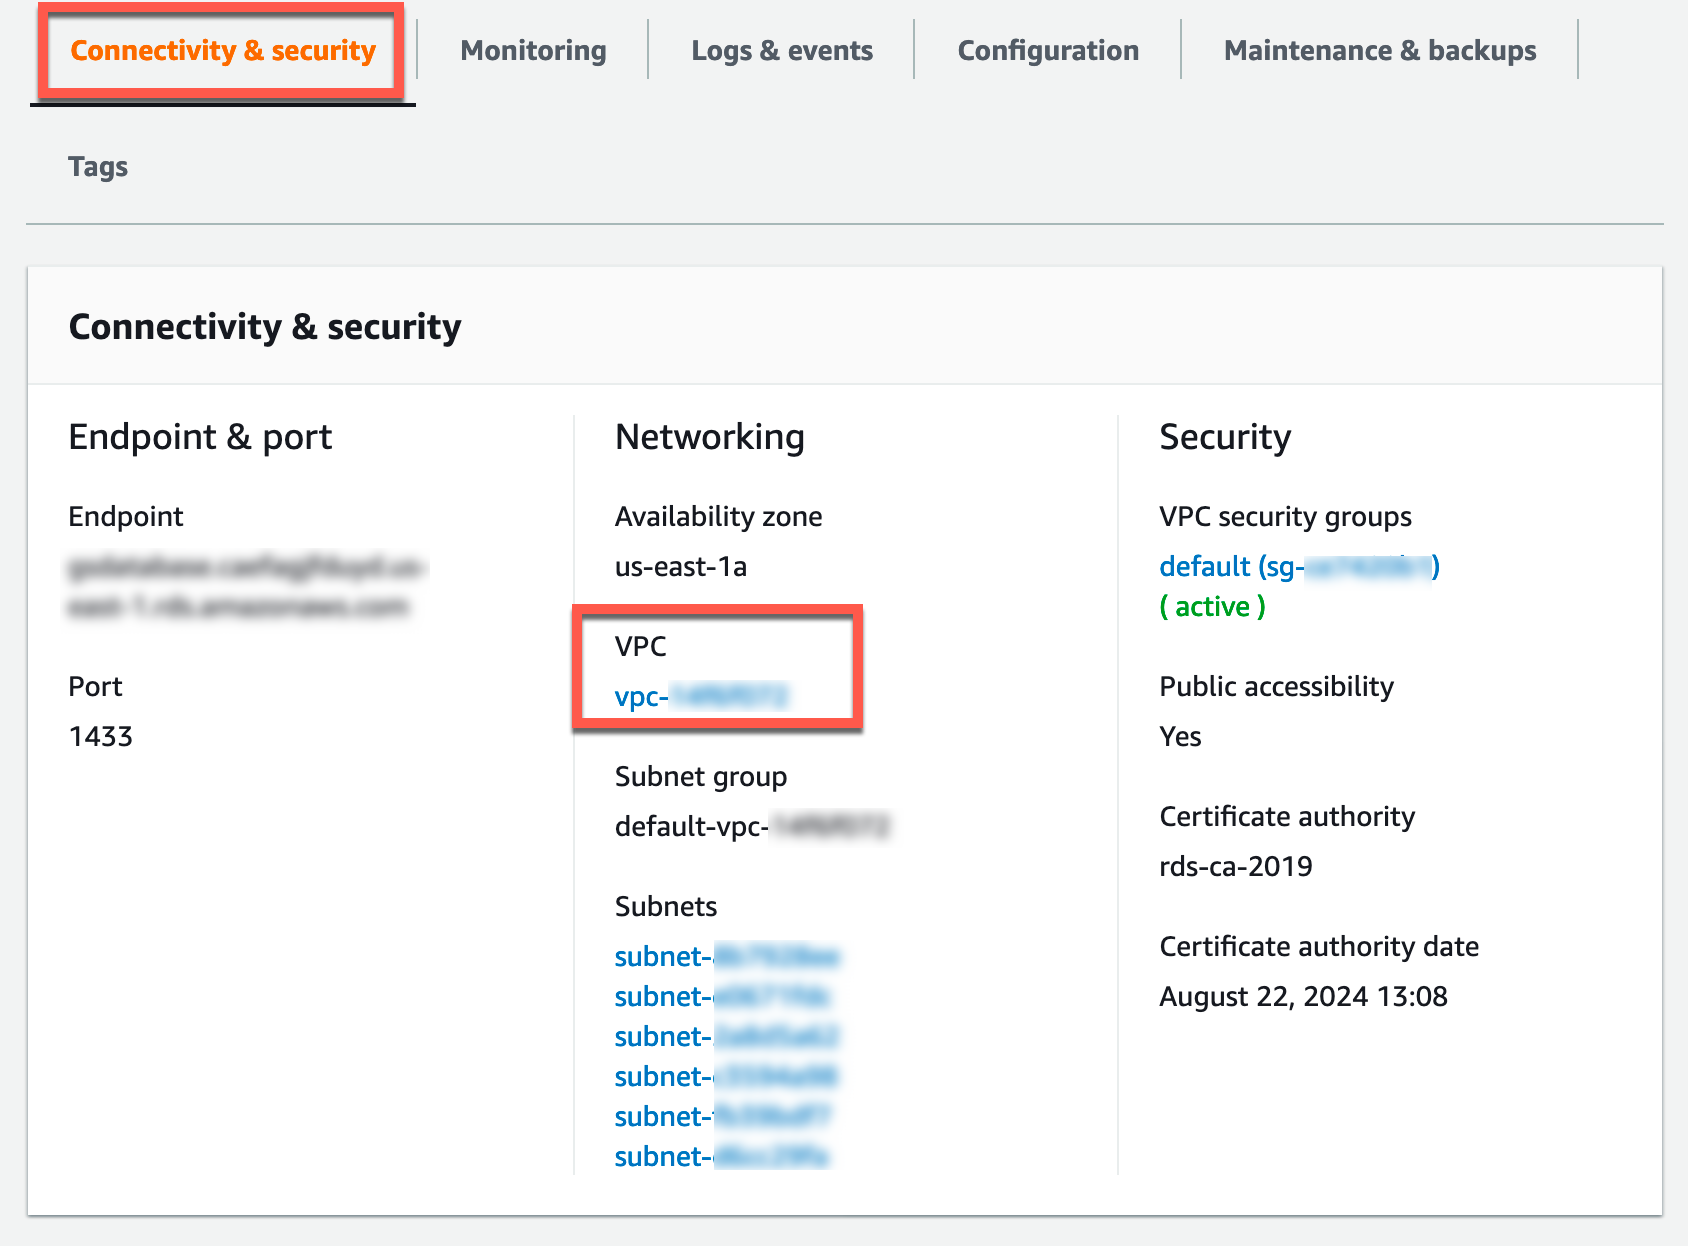Switch to the Monitoring tab

click(x=533, y=51)
